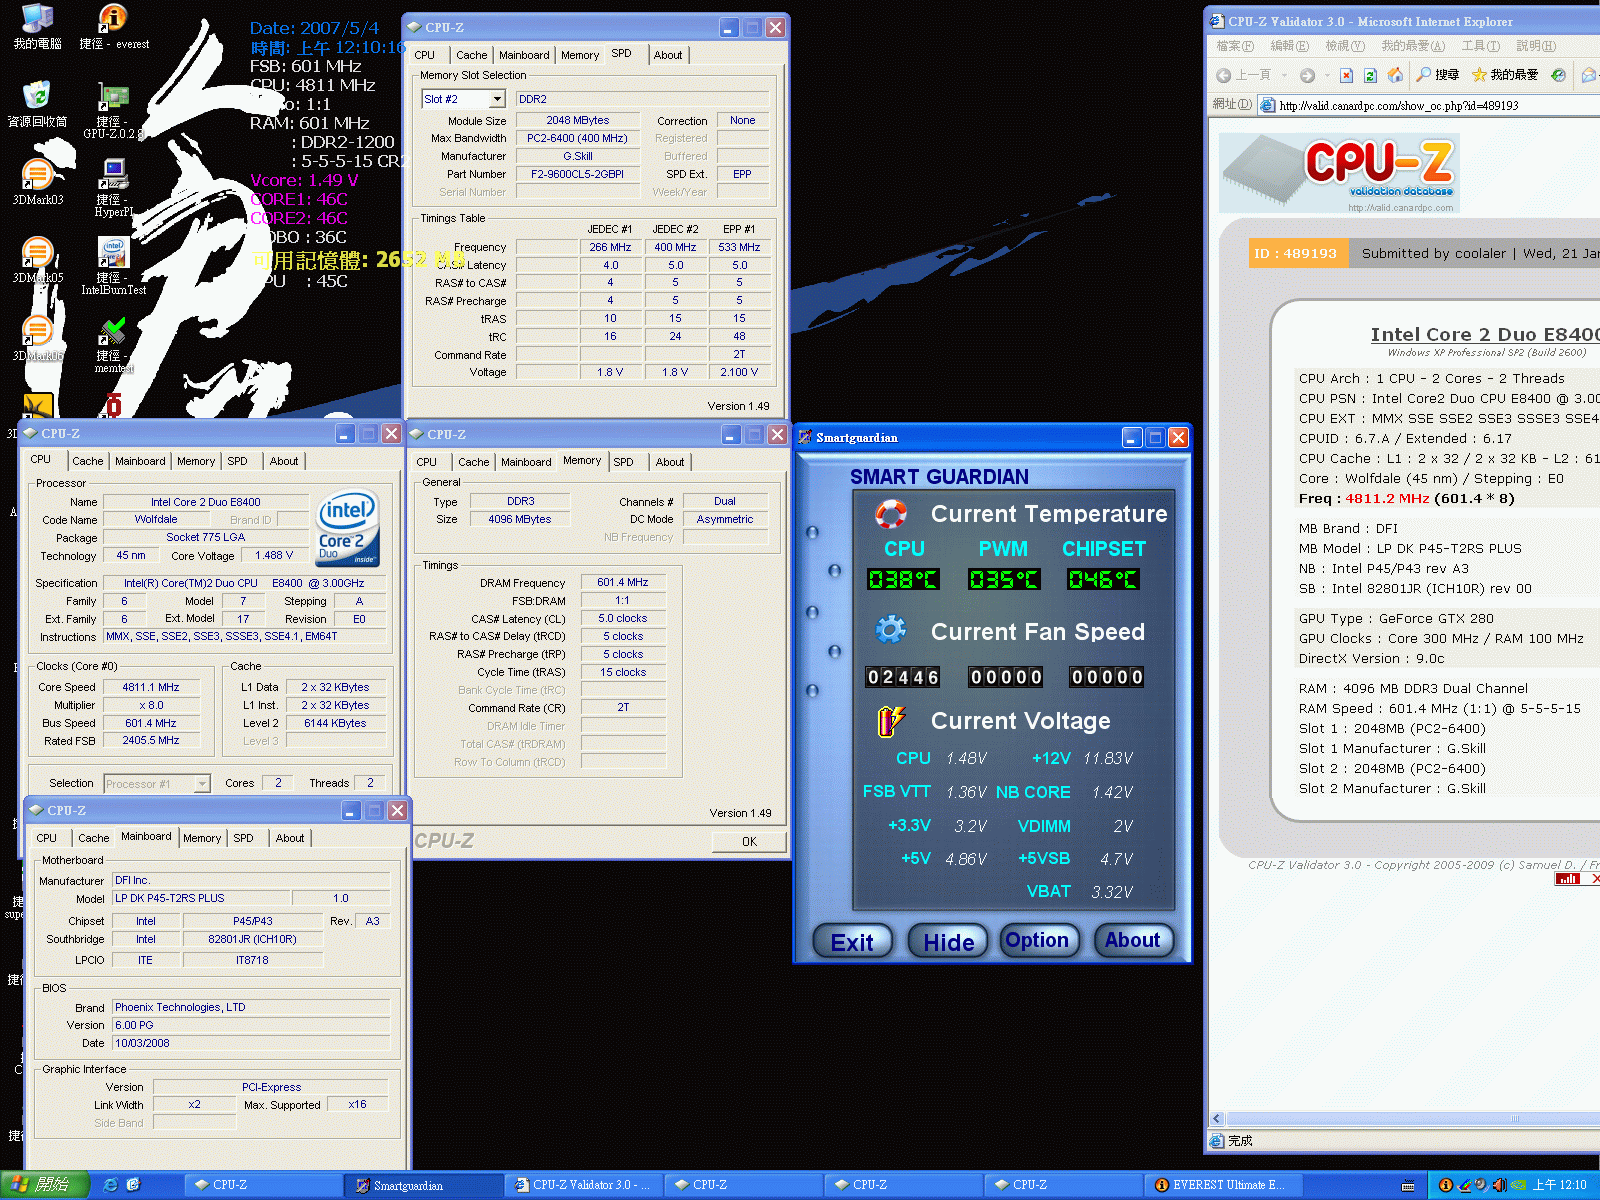The height and width of the screenshot is (1200, 1600).
Task: Select the SPD tab in Memory CPU-Z window
Action: pyautogui.click(x=623, y=462)
